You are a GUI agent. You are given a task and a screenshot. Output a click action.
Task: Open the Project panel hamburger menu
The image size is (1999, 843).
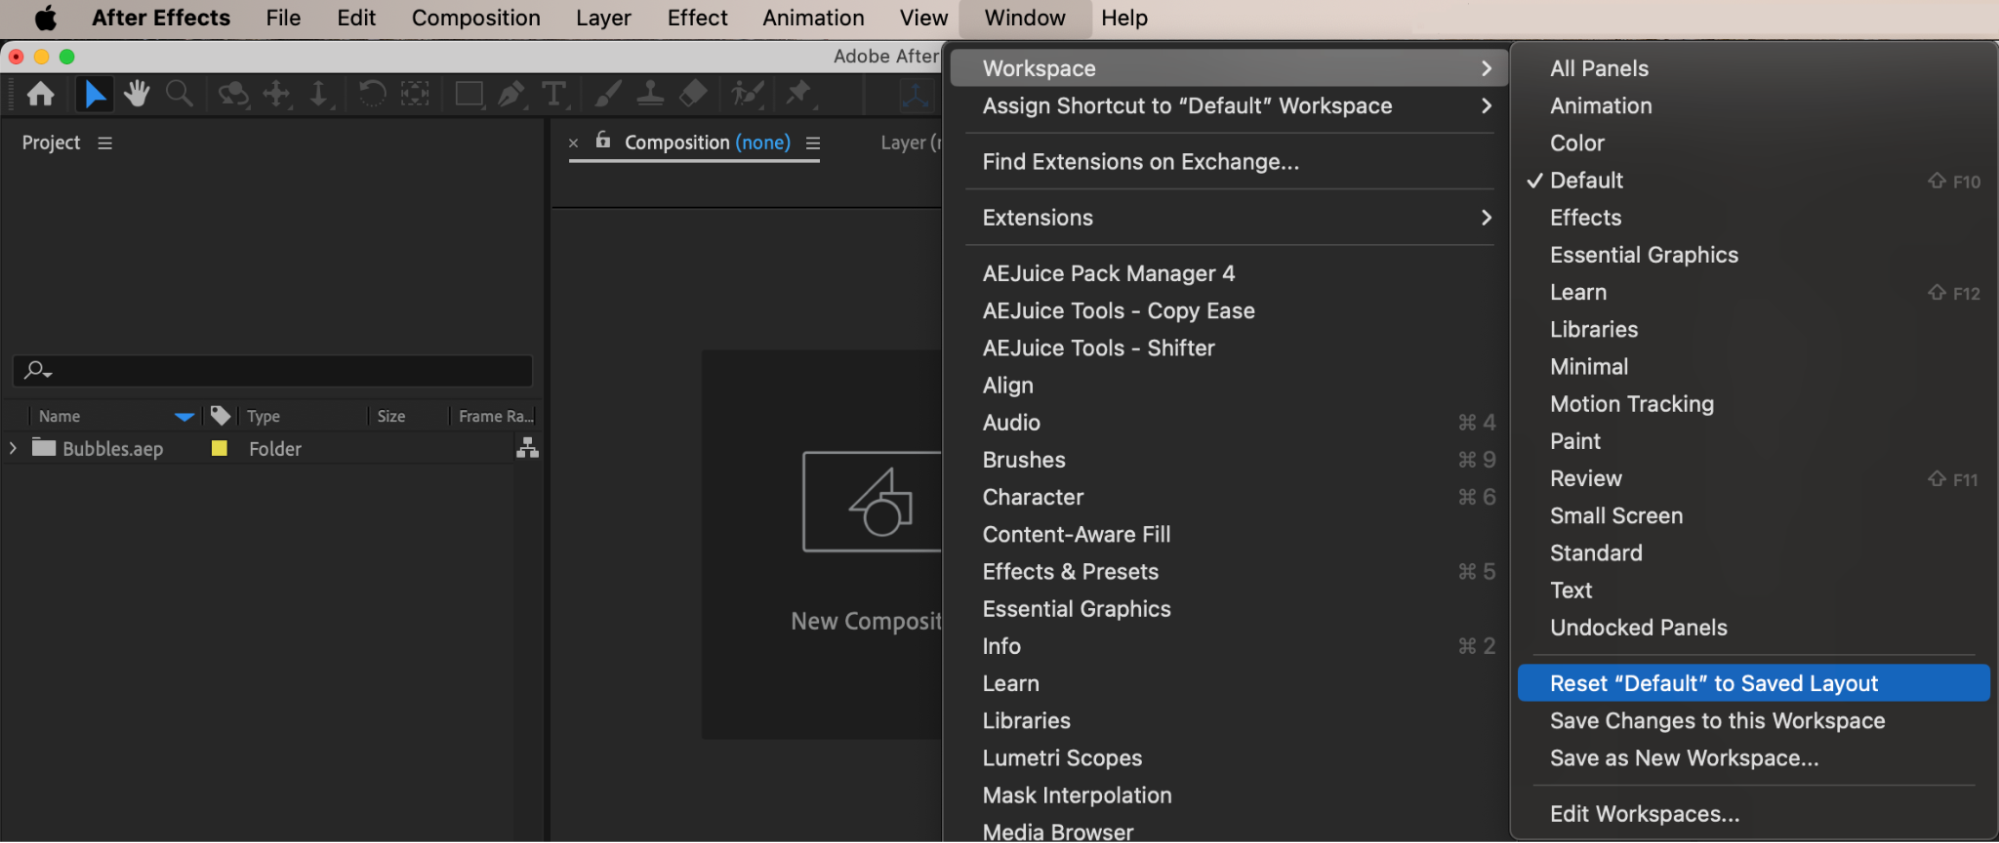click(x=105, y=143)
